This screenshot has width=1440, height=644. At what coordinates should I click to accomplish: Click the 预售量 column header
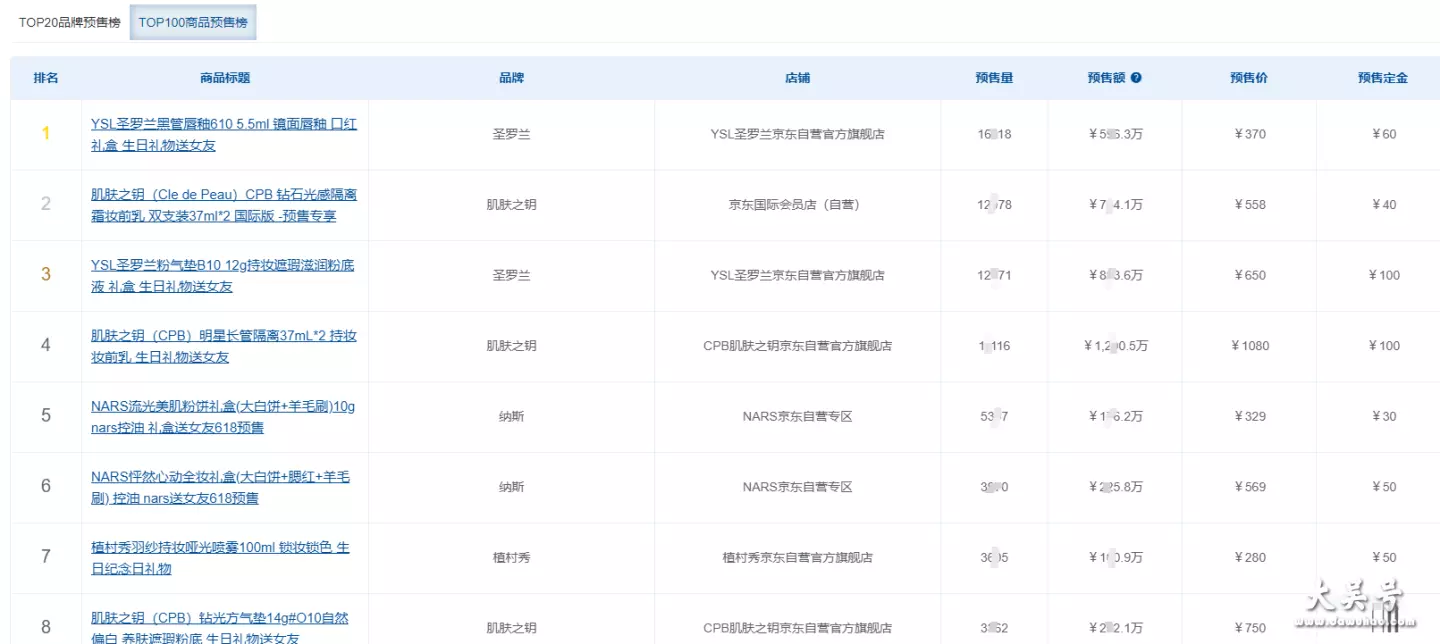tap(994, 78)
